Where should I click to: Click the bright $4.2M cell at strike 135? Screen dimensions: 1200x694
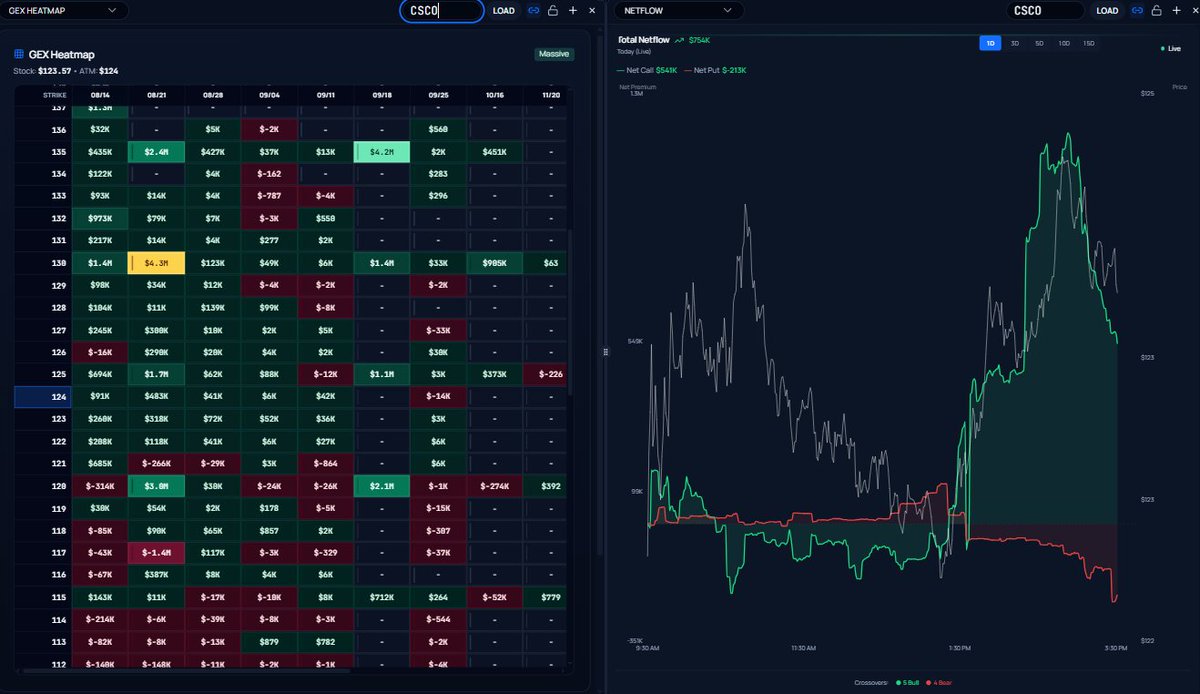pyautogui.click(x=381, y=152)
